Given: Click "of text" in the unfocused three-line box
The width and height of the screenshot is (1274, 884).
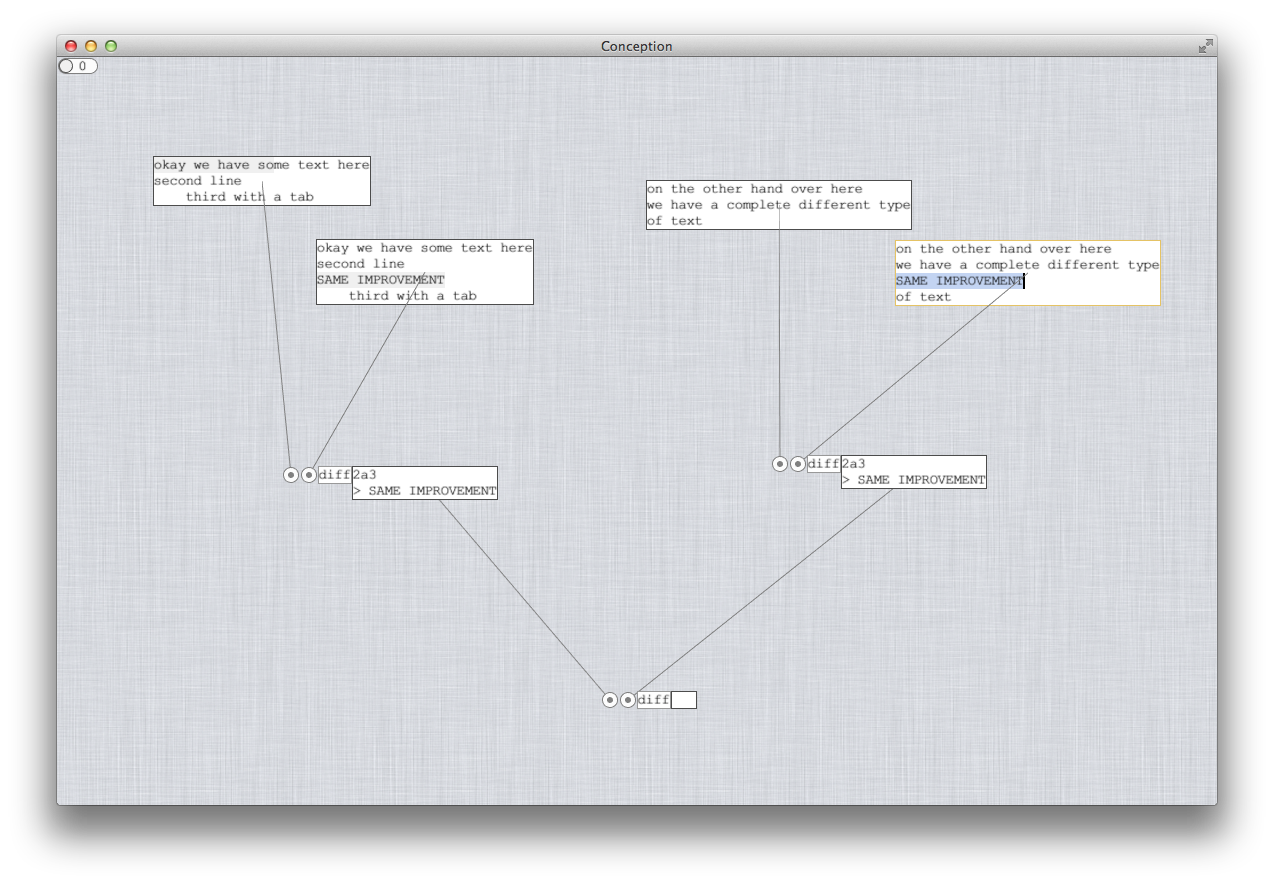Looking at the screenshot, I should click(x=675, y=221).
